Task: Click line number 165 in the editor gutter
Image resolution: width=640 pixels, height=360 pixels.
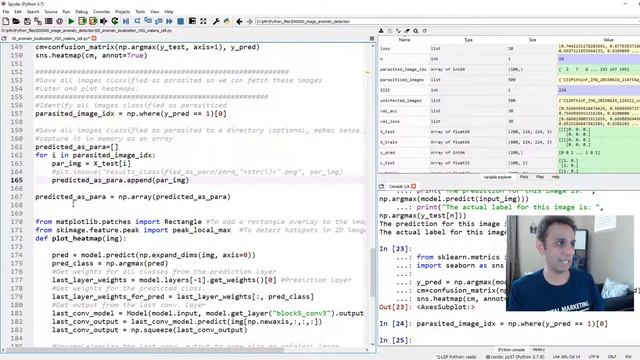Action: tap(17, 180)
